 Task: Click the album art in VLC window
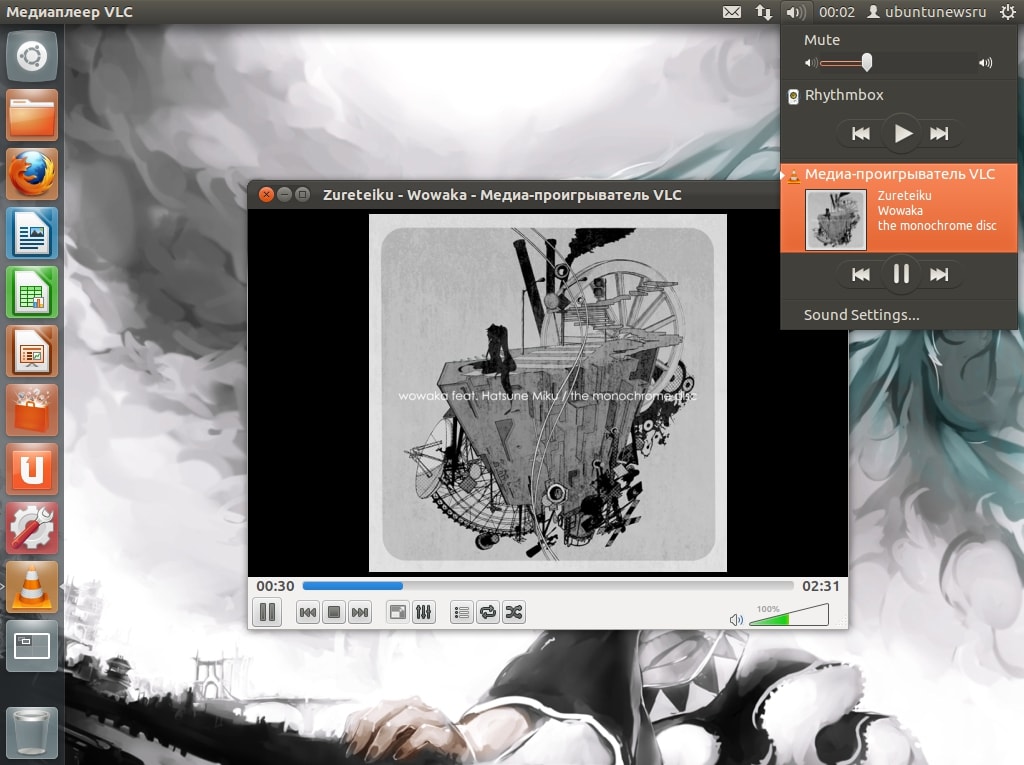[548, 393]
